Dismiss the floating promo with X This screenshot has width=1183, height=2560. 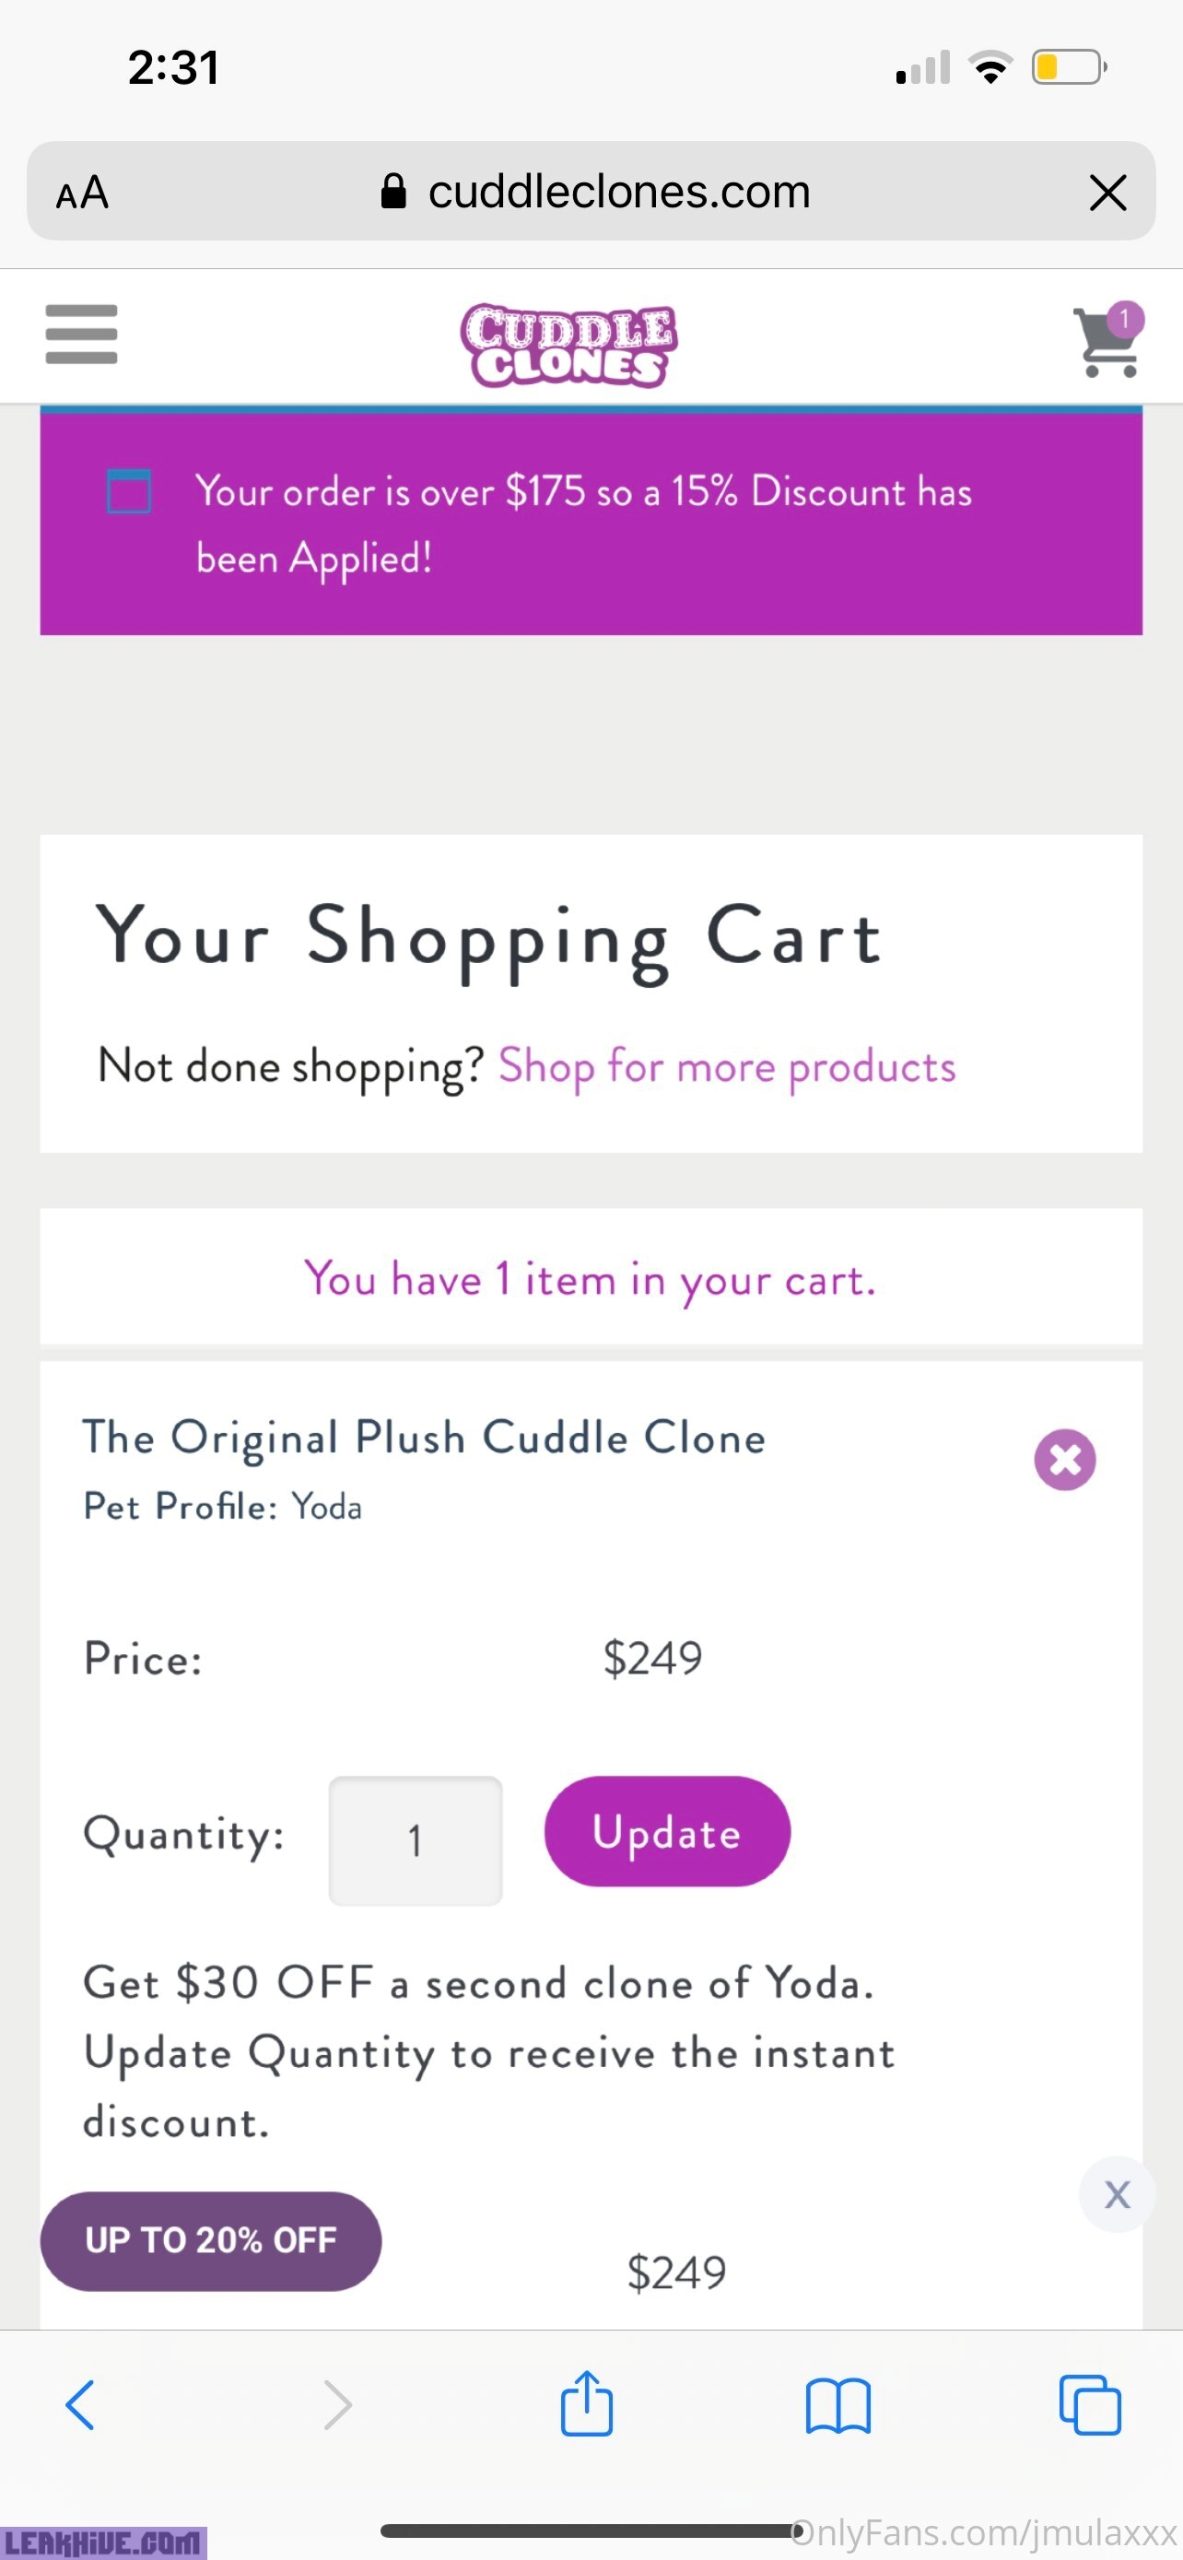point(1117,2194)
